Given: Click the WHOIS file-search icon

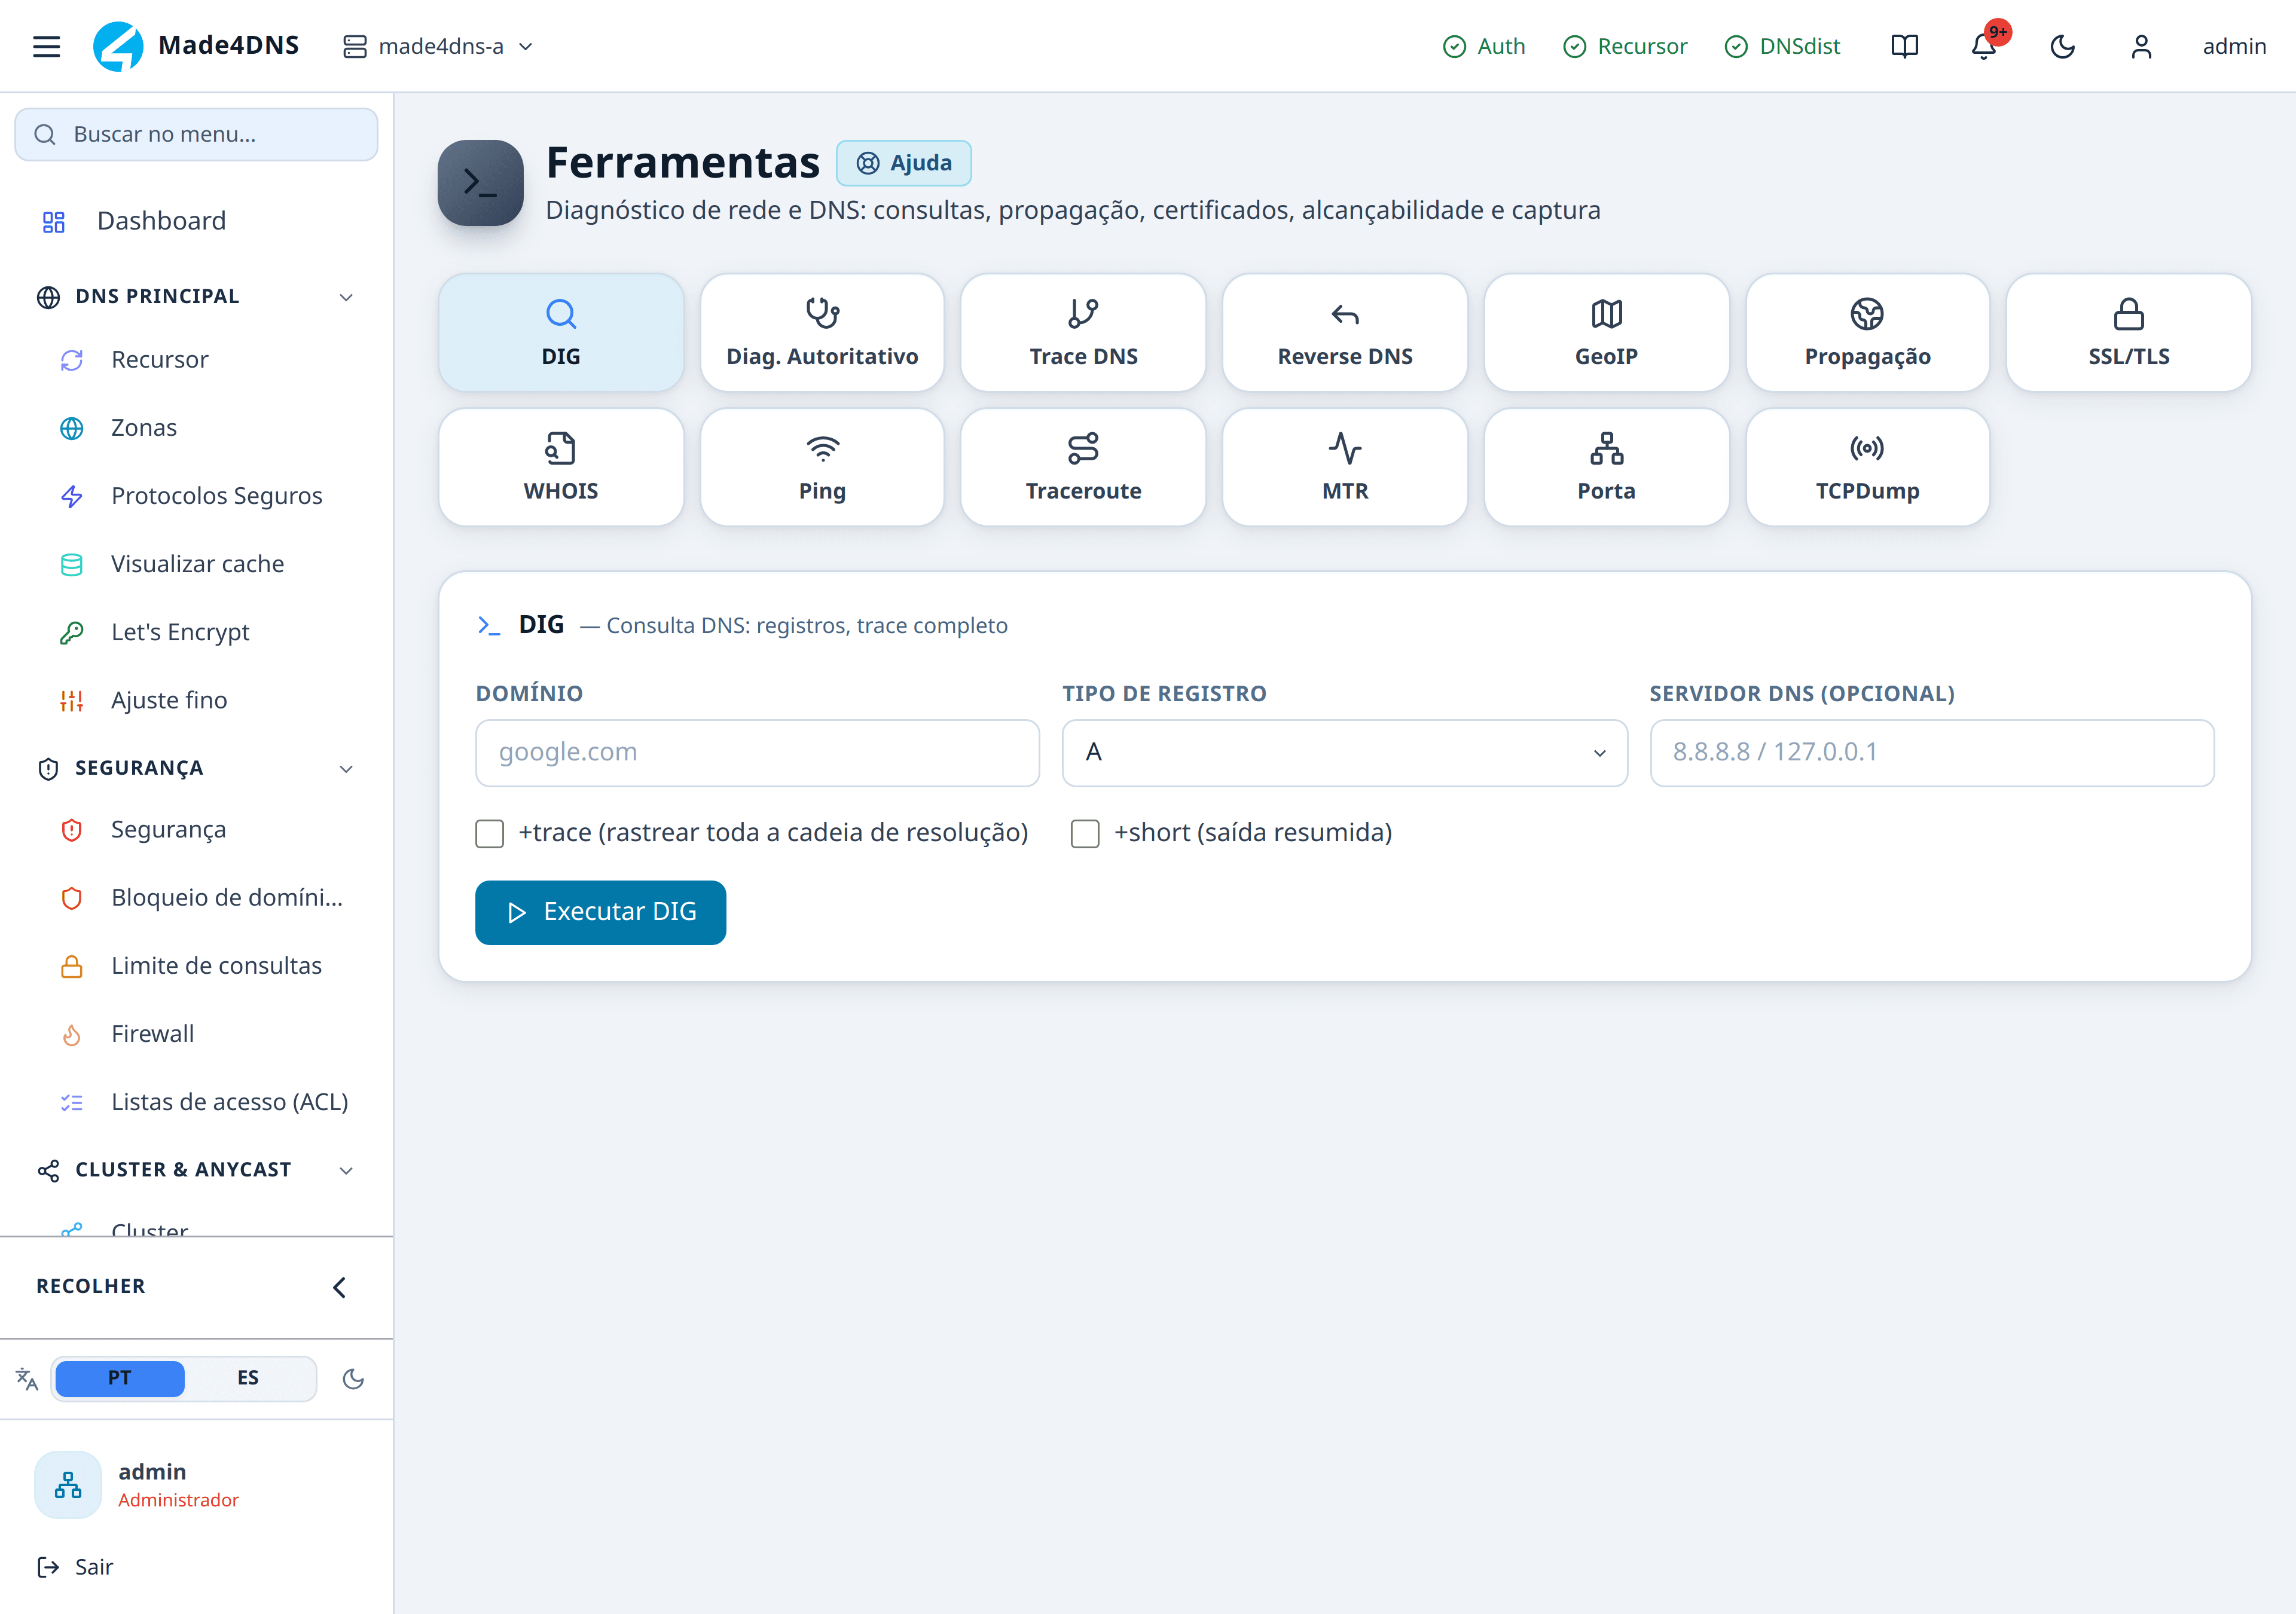Looking at the screenshot, I should tap(561, 449).
